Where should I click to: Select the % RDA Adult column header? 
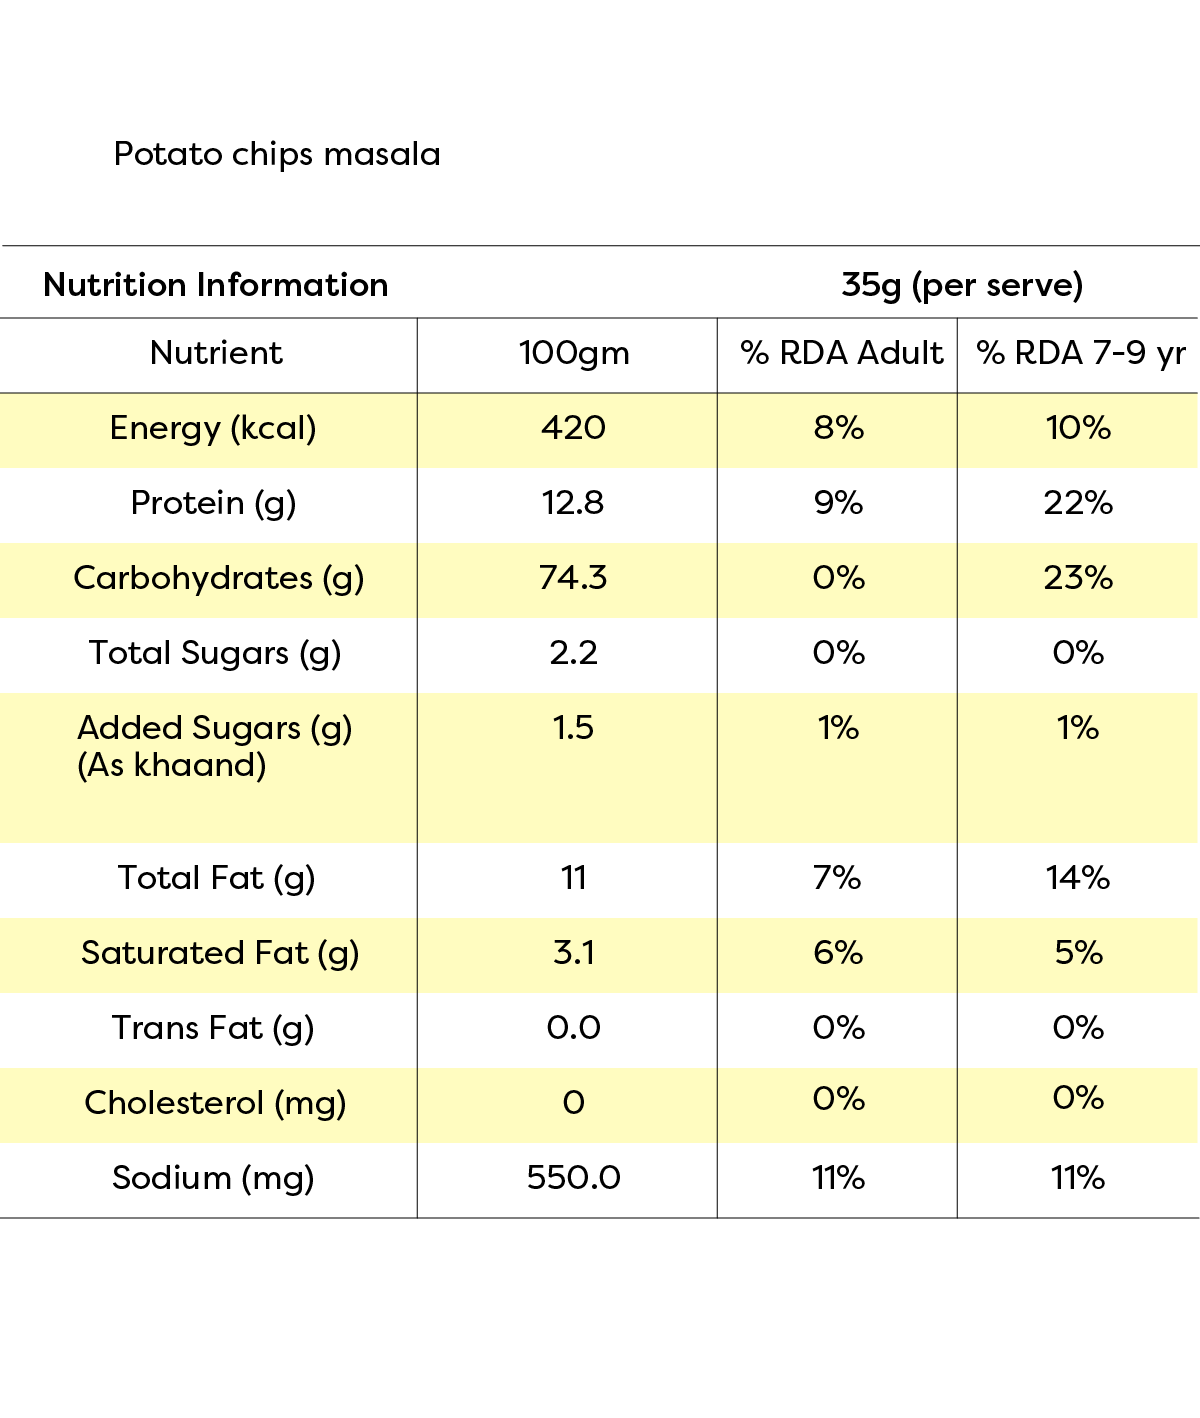pos(841,353)
